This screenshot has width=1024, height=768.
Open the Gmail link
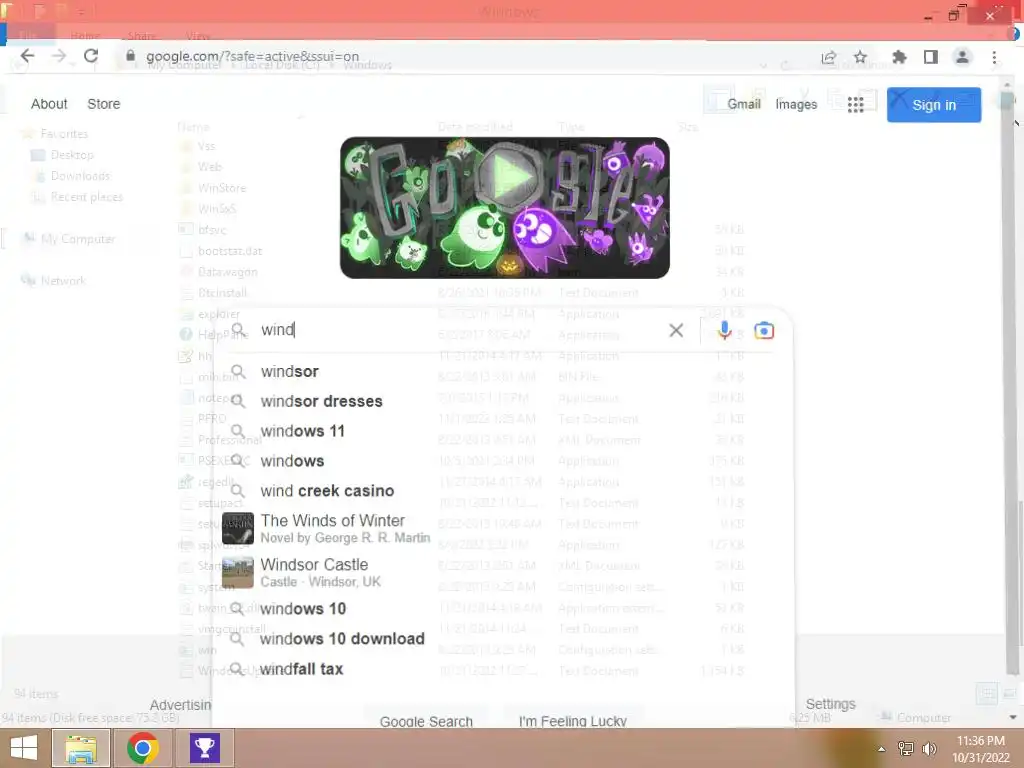click(744, 104)
